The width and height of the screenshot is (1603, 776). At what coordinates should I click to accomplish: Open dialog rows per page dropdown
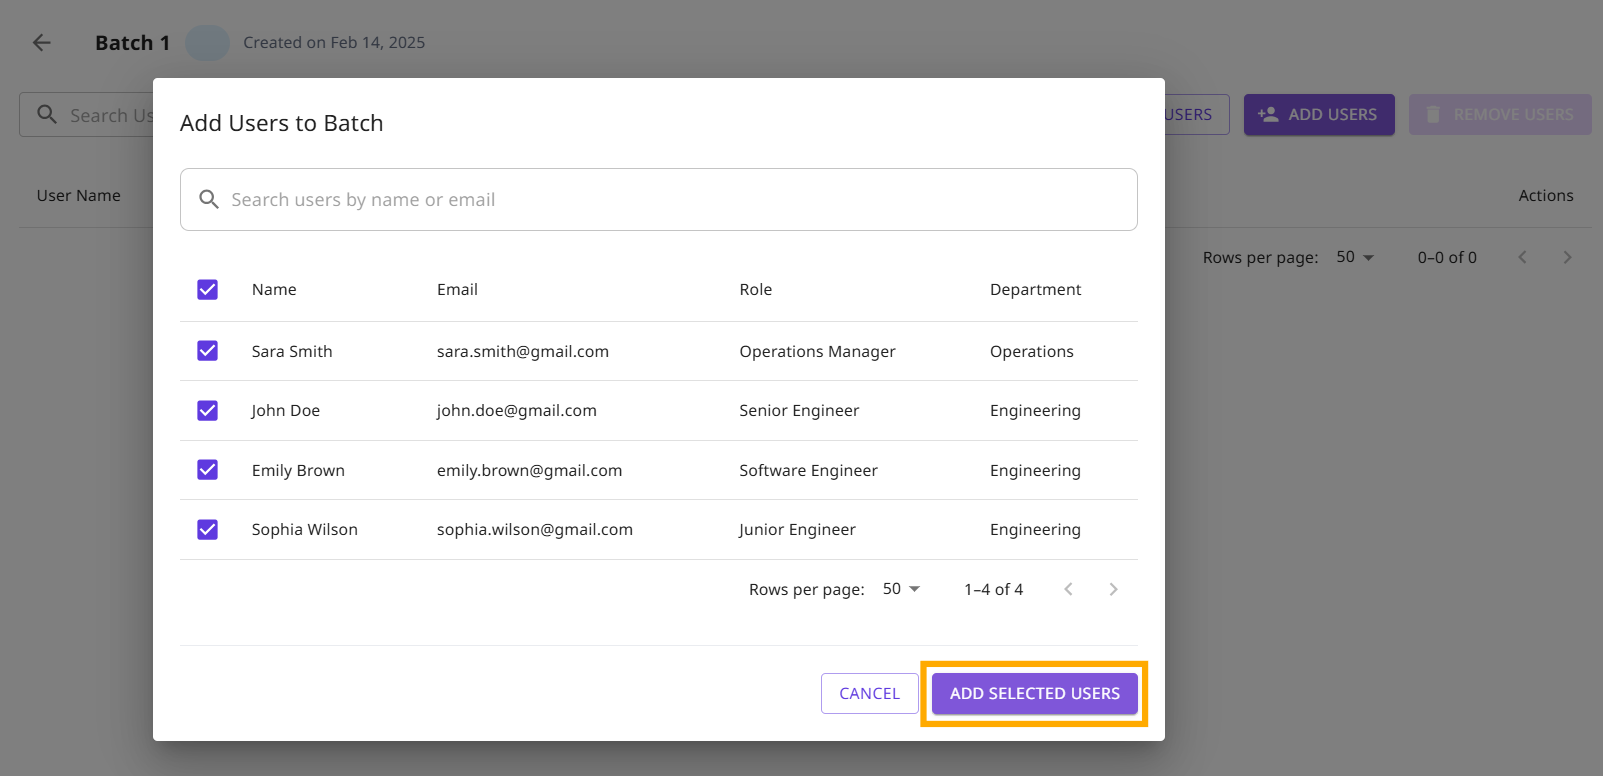tap(901, 589)
